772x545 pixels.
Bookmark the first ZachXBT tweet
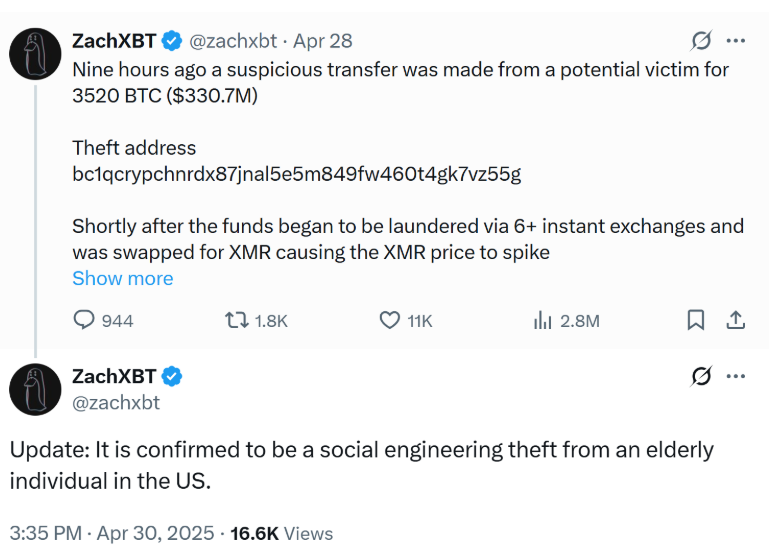696,320
